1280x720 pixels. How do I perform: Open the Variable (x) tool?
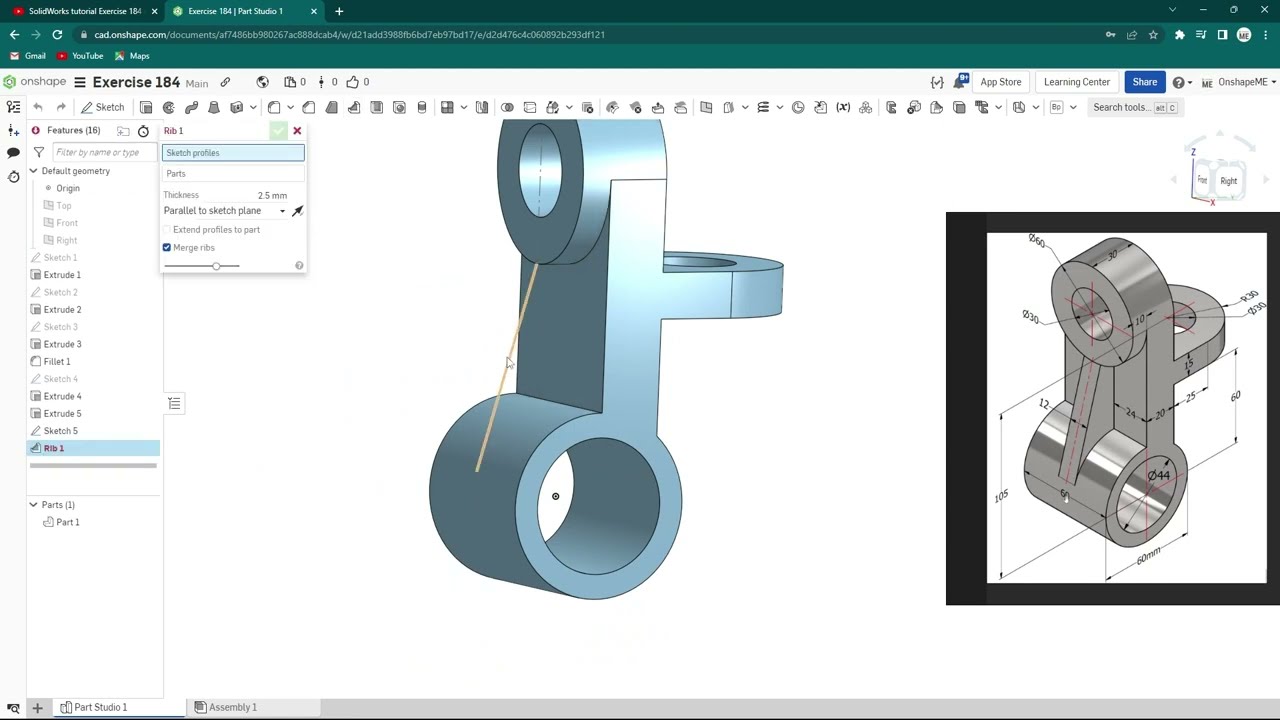point(843,107)
